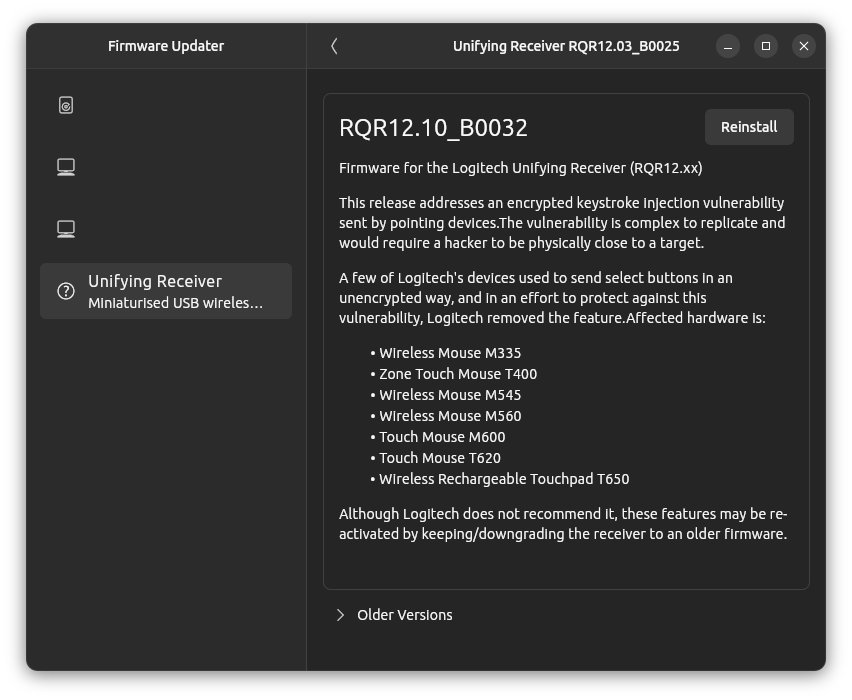The image size is (852, 700).
Task: Click the 'Unifying Receiver RQR12.03_B0025' header title
Action: [x=566, y=46]
